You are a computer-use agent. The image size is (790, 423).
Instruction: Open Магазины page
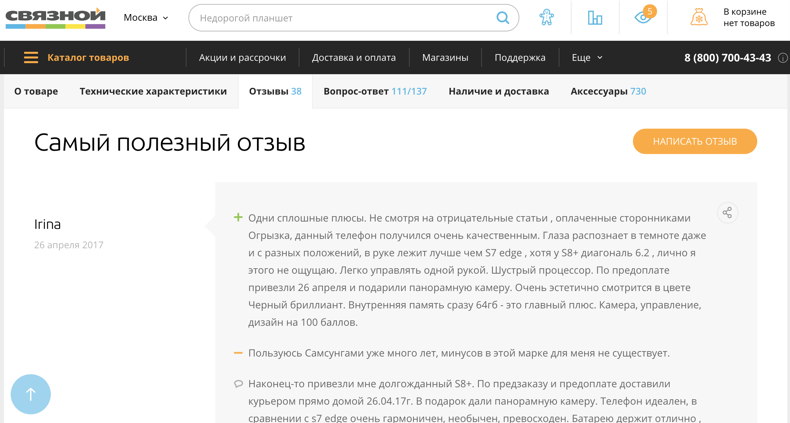pyautogui.click(x=445, y=57)
